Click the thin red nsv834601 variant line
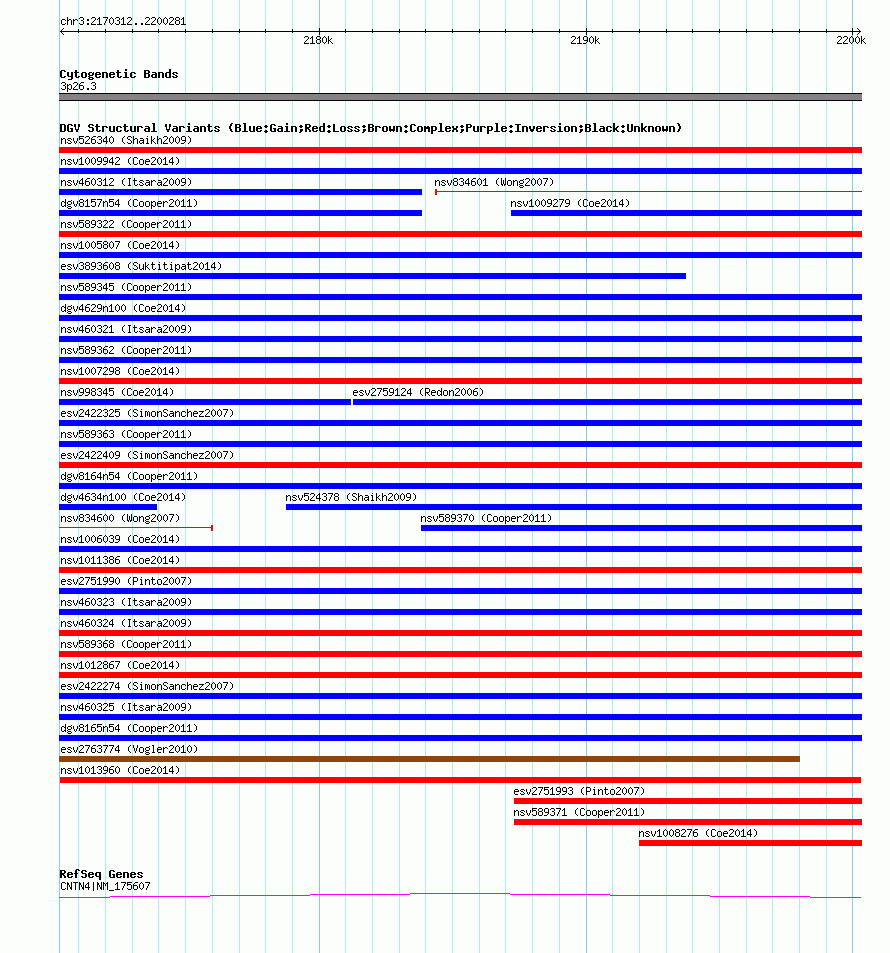This screenshot has width=890, height=953. pos(649,192)
